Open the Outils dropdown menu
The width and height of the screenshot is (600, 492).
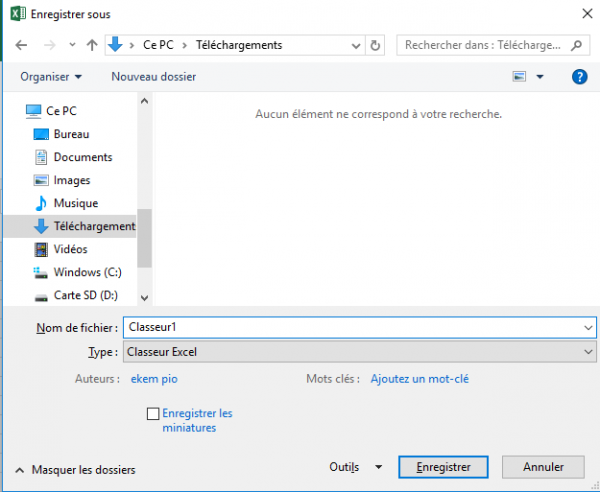pos(354,467)
